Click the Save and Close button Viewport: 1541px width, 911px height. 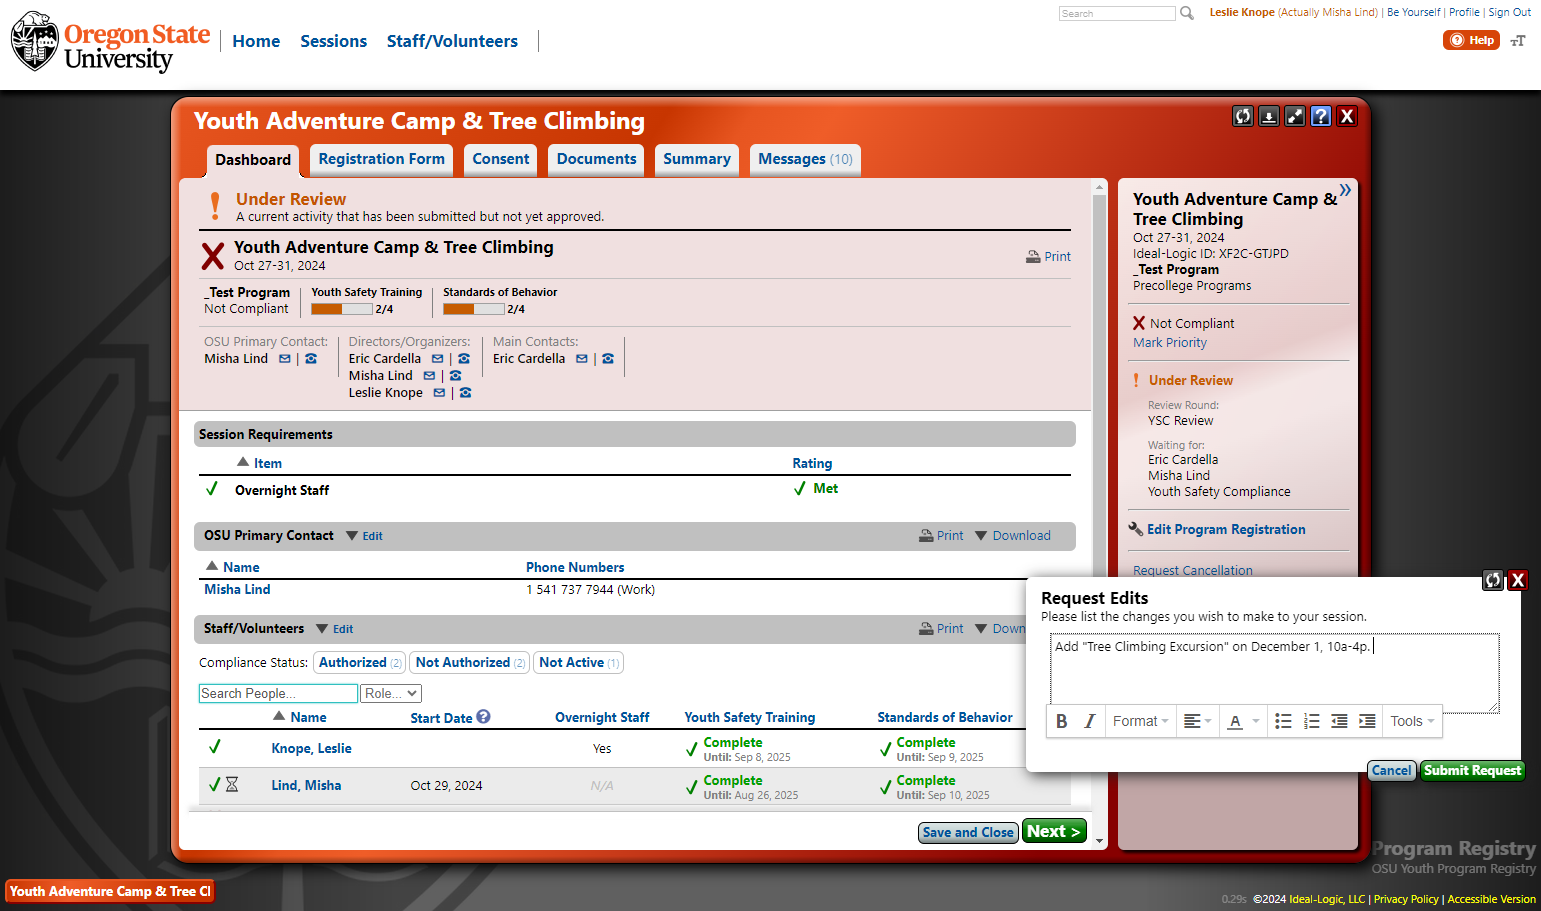(968, 832)
